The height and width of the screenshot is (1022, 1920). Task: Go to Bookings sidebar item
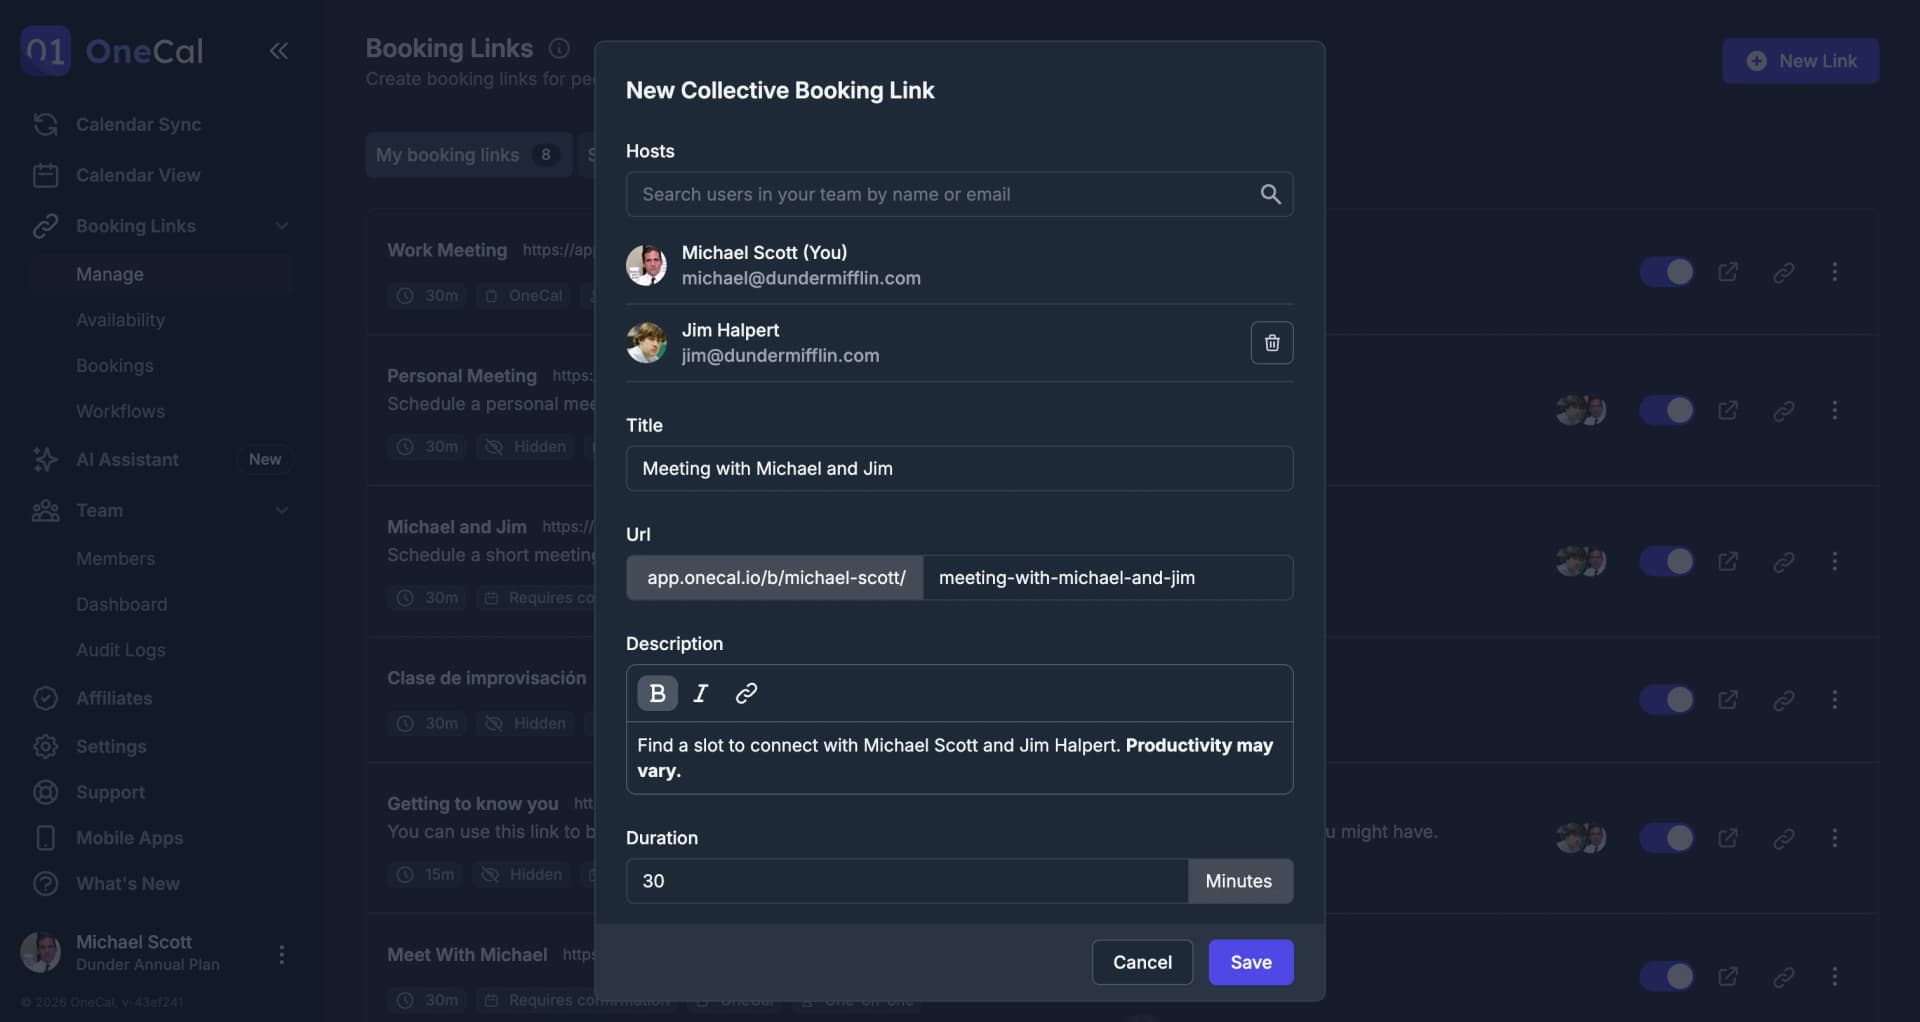click(x=115, y=366)
